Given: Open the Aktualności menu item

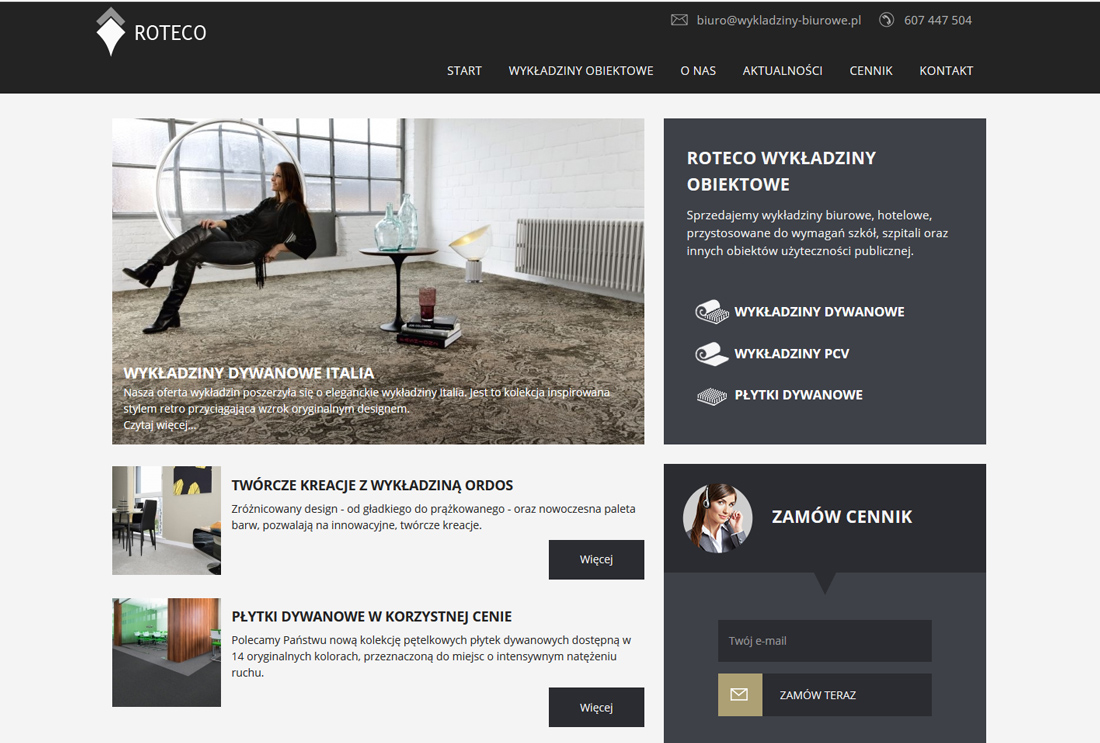Looking at the screenshot, I should point(782,71).
